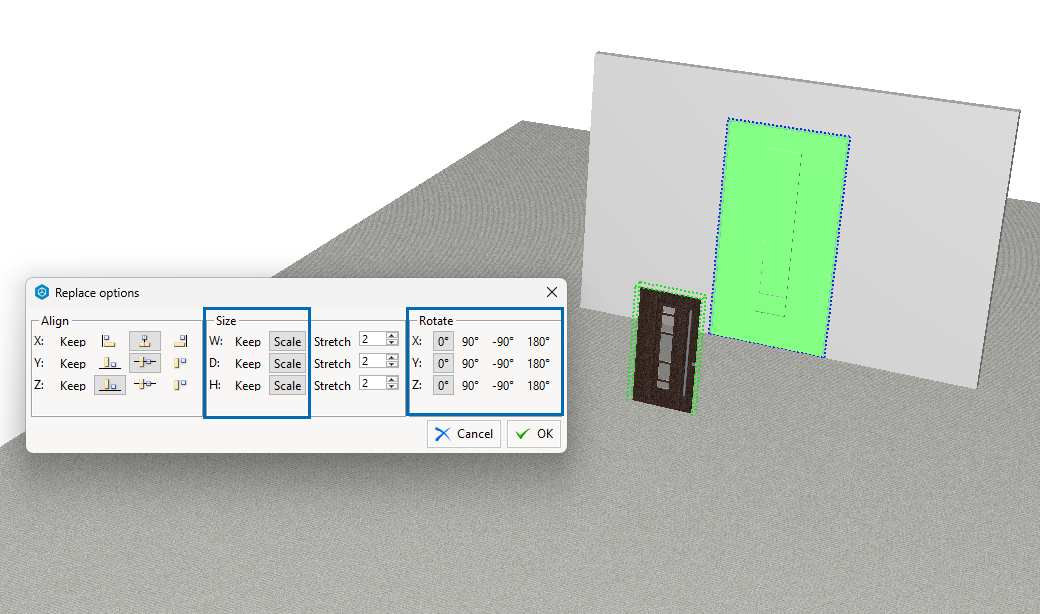Select Z align top icon
This screenshot has width=1040, height=614.
pyautogui.click(x=180, y=385)
